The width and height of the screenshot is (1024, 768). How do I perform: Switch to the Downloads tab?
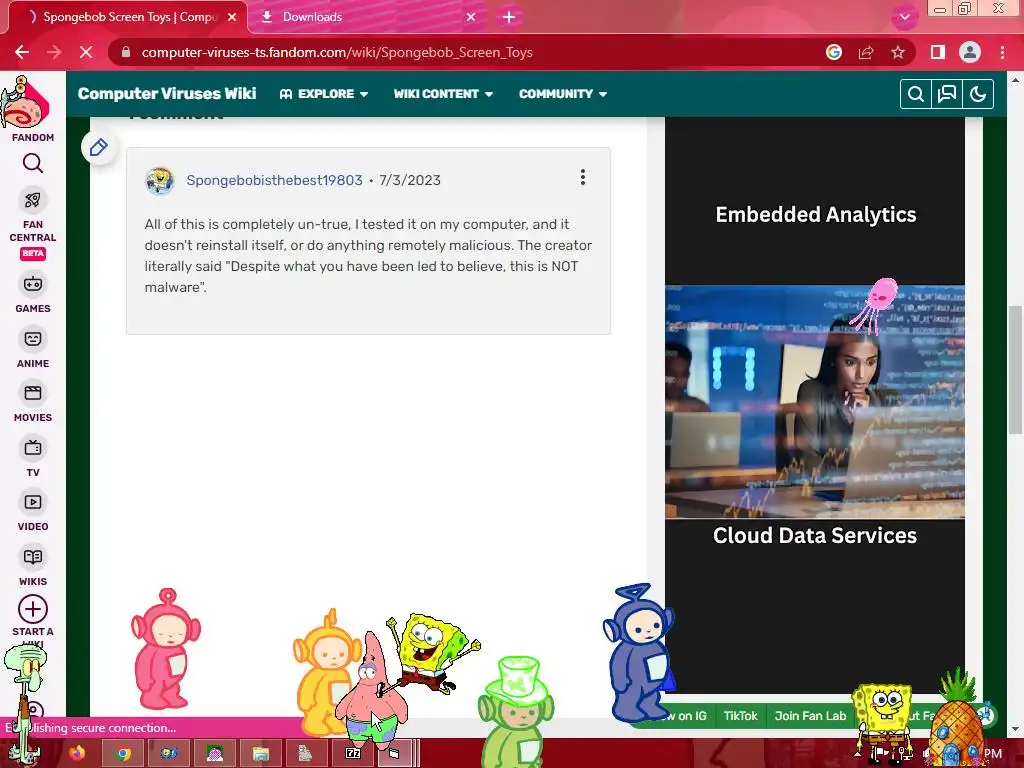coord(359,17)
